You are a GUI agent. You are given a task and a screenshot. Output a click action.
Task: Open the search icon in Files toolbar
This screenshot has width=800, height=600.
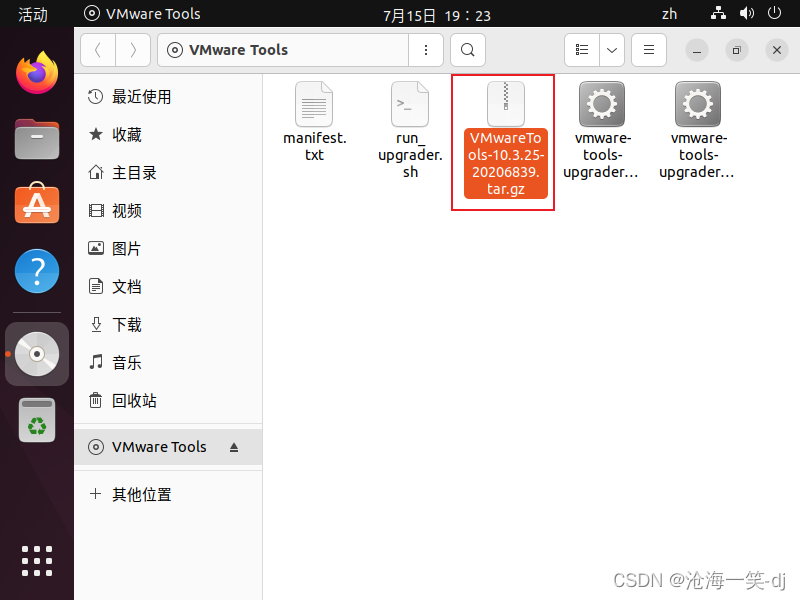[467, 50]
